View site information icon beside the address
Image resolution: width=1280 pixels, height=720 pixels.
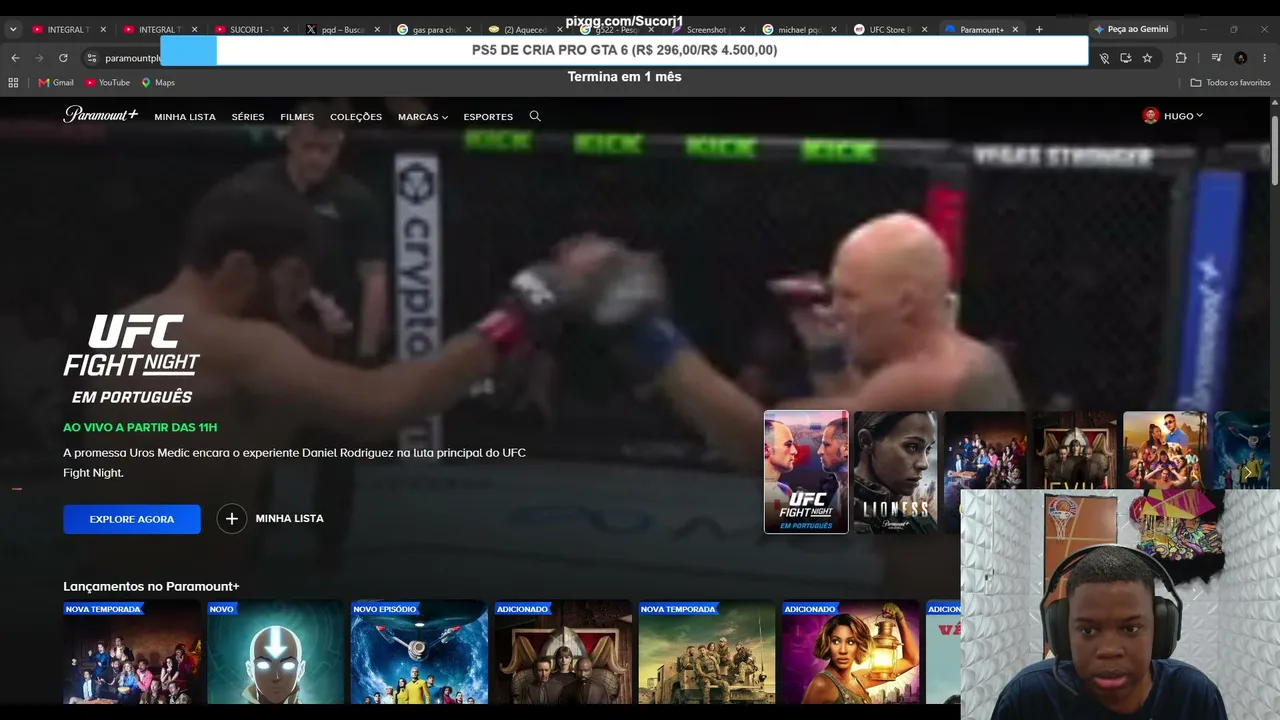[x=91, y=58]
